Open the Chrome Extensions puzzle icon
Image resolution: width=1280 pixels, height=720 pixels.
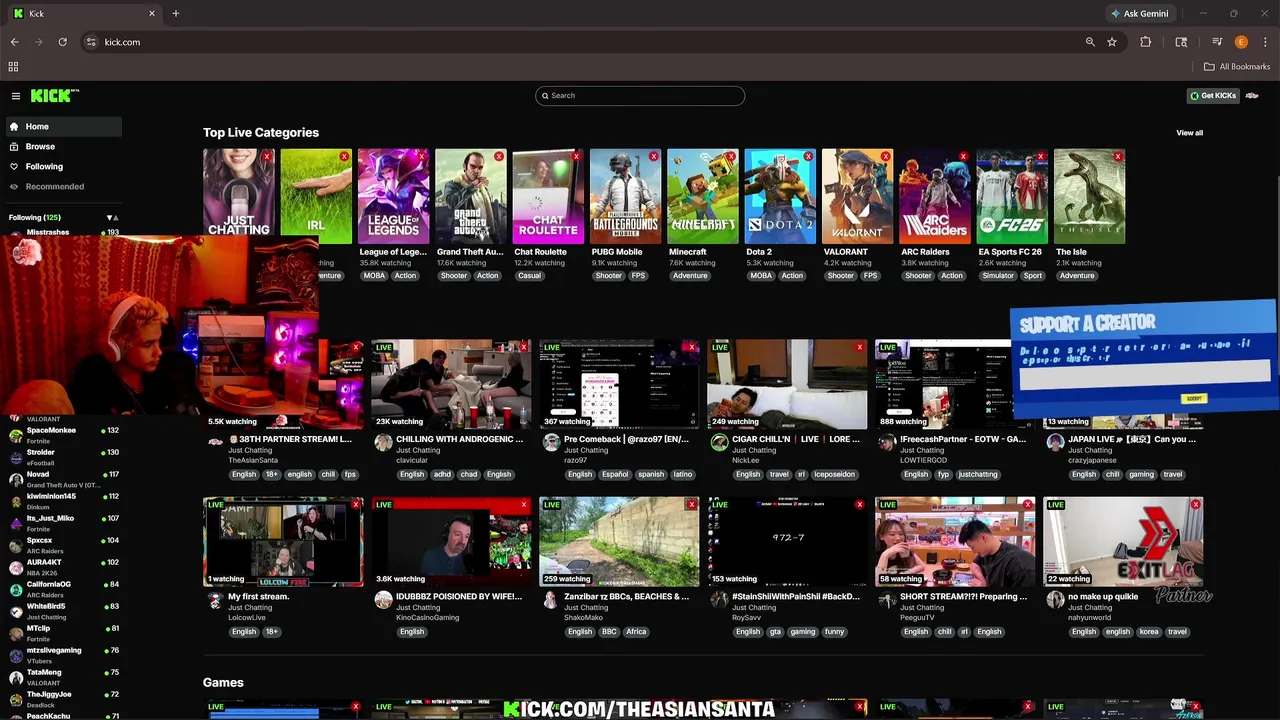pos(1146,42)
